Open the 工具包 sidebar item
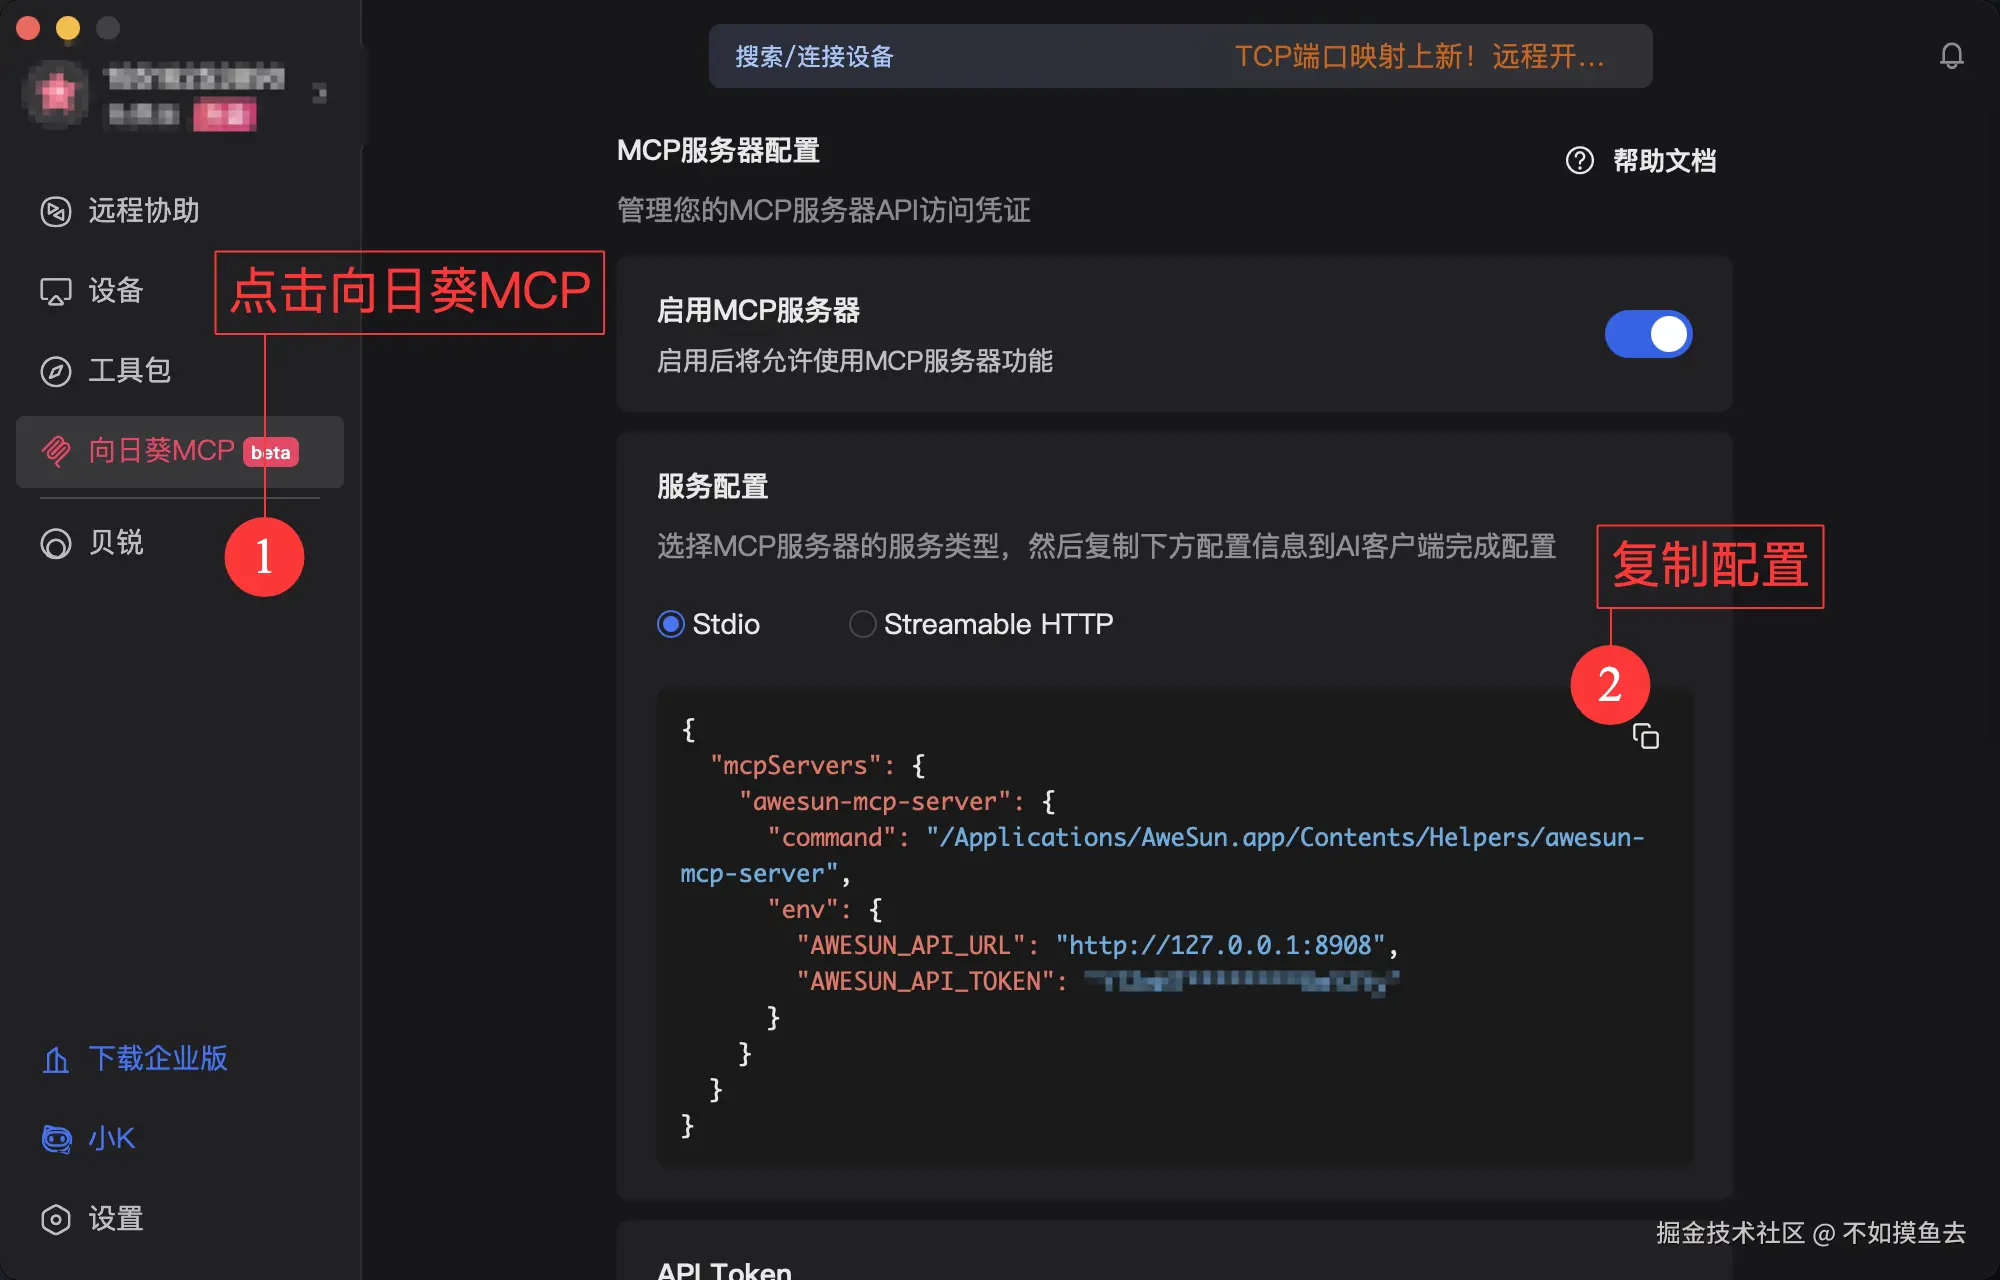2000x1280 pixels. click(x=130, y=371)
